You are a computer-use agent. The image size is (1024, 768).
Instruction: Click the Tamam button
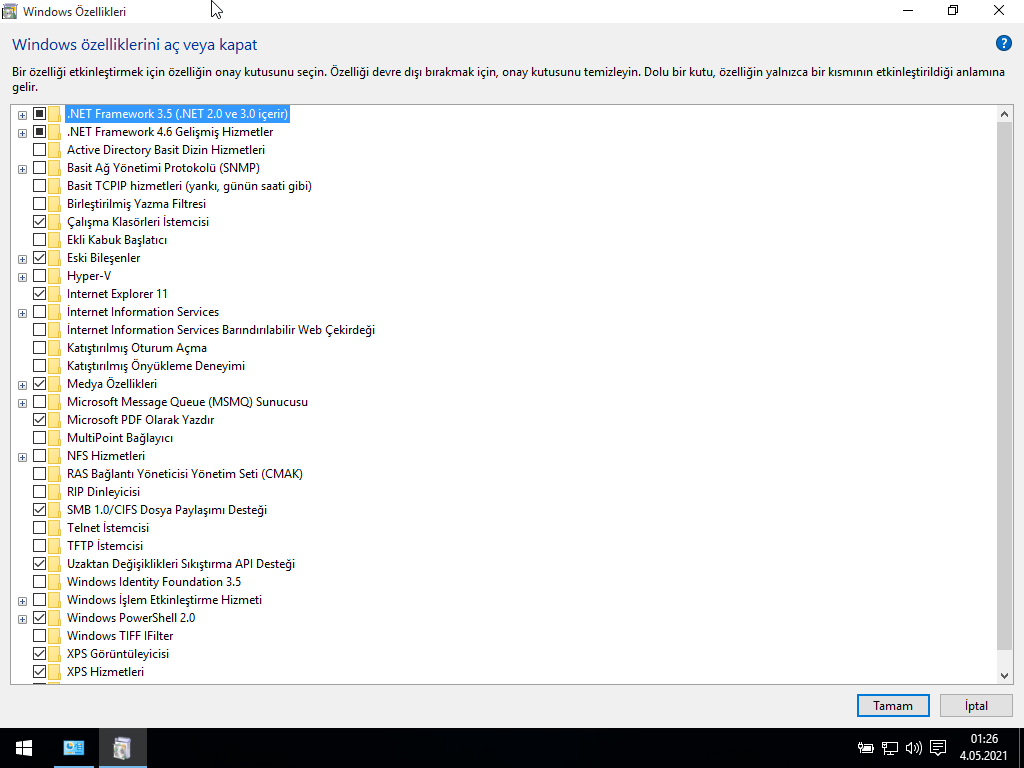coord(893,705)
